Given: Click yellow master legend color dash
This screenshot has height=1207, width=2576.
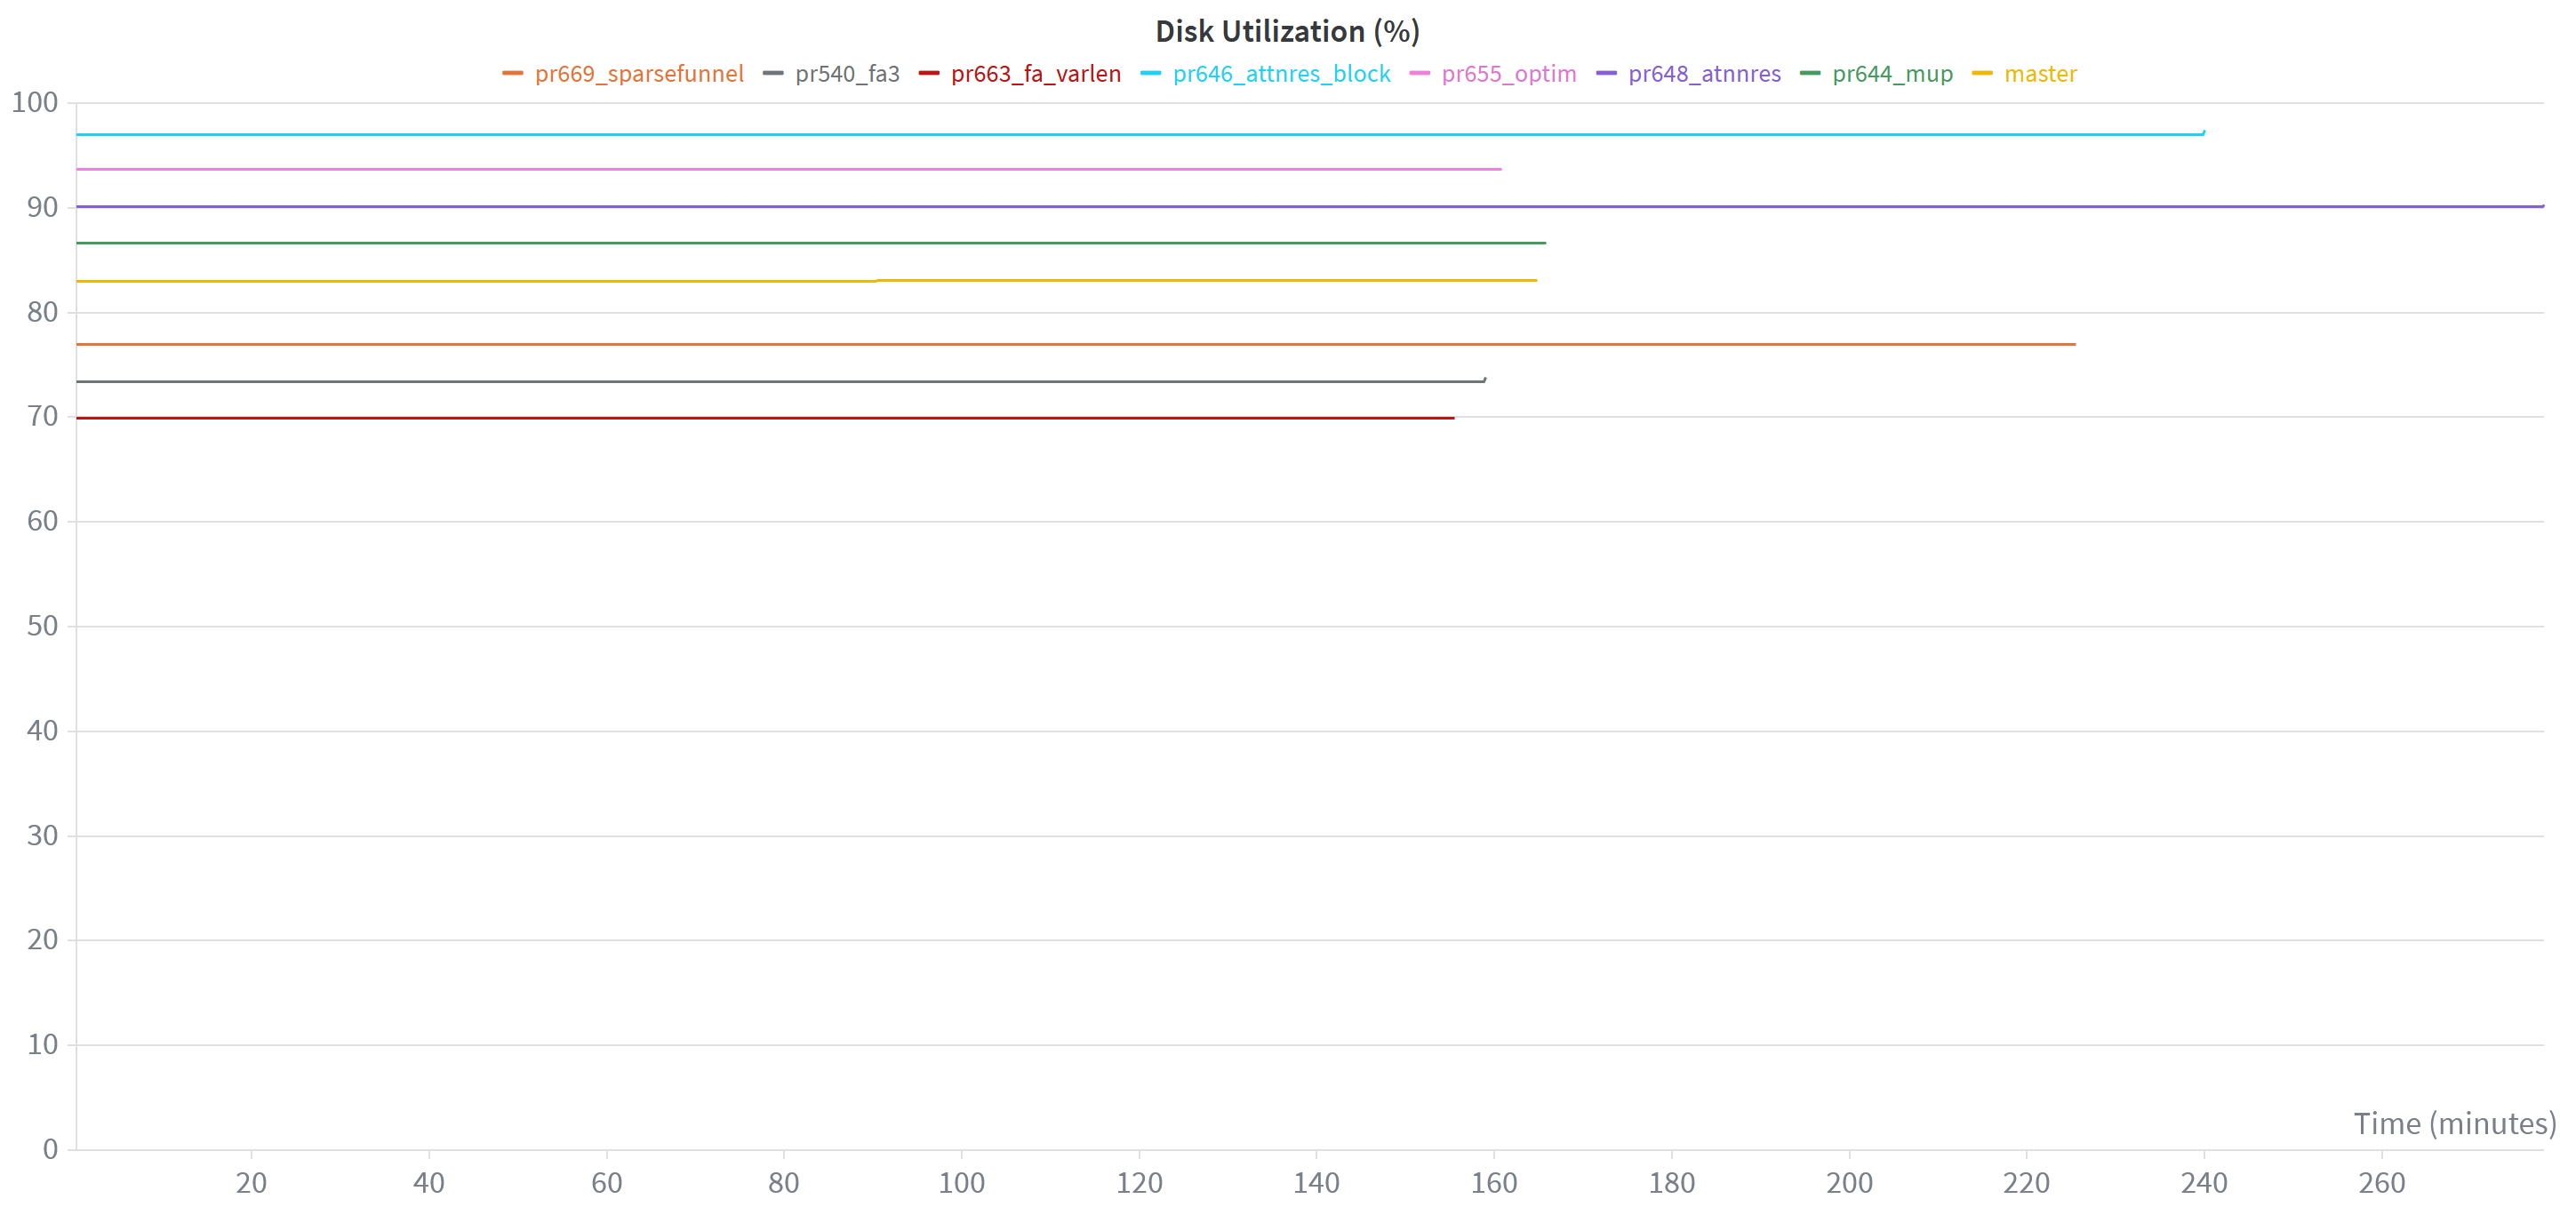Looking at the screenshot, I should [x=1982, y=74].
